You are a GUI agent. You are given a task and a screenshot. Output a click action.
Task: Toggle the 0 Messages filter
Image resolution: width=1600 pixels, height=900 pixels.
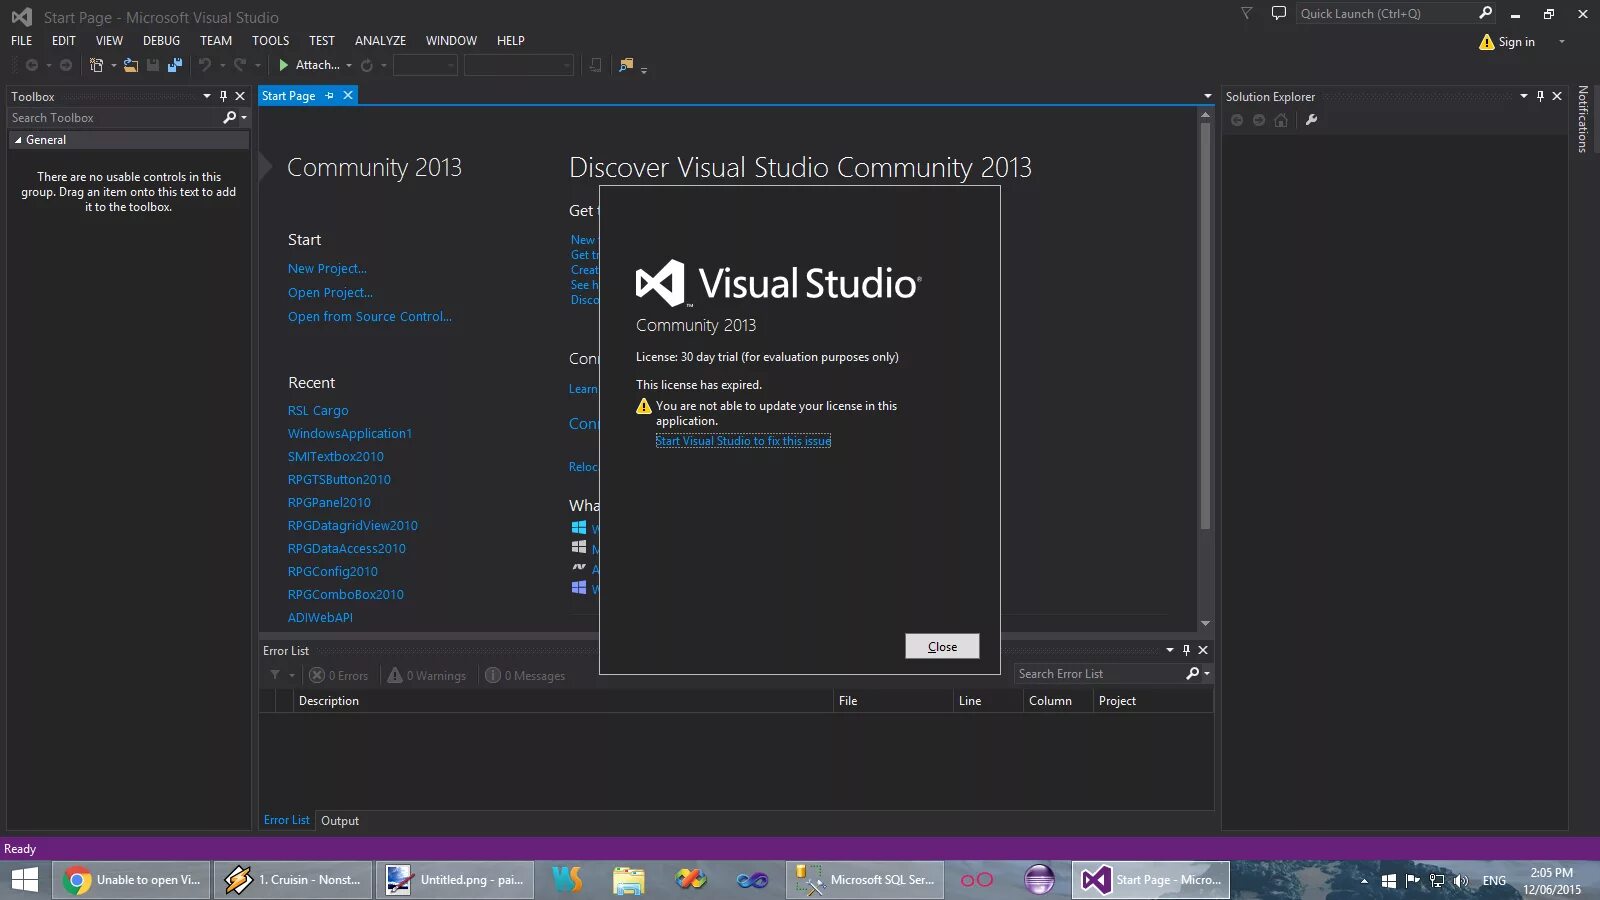pyautogui.click(x=525, y=676)
